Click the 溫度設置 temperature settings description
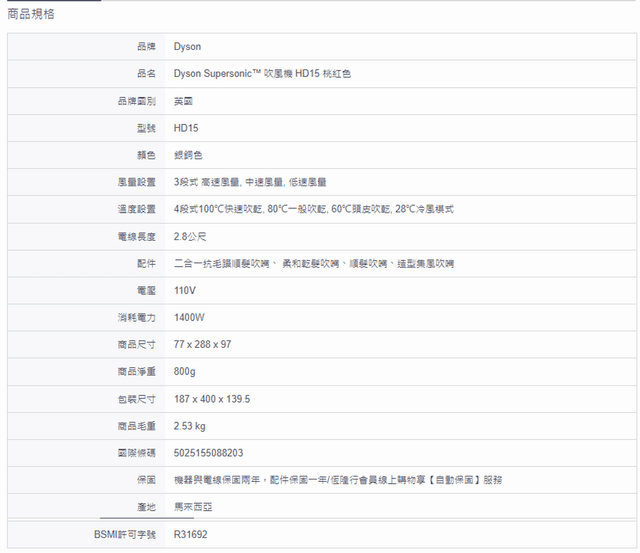The image size is (640, 553). click(314, 209)
